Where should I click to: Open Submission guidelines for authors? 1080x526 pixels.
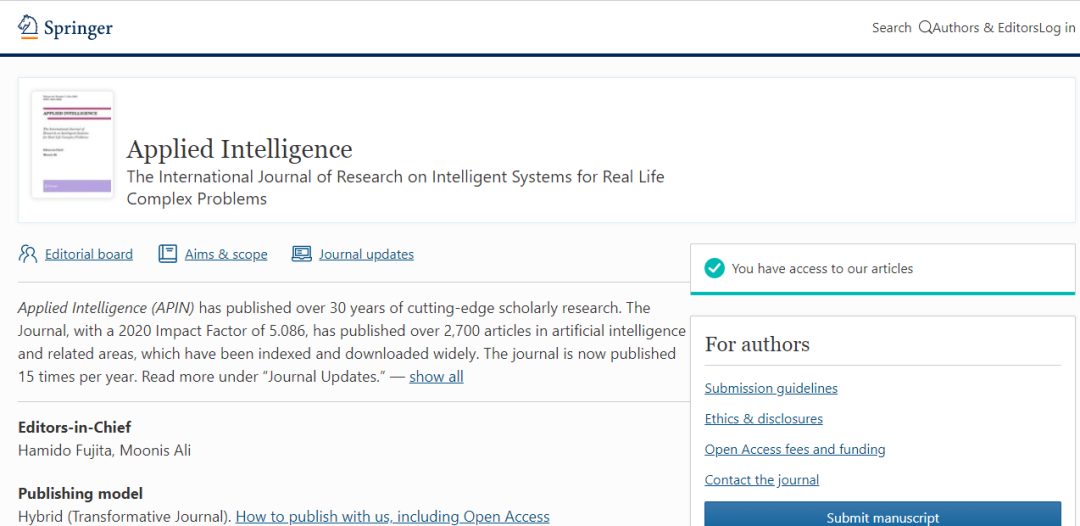(x=771, y=388)
